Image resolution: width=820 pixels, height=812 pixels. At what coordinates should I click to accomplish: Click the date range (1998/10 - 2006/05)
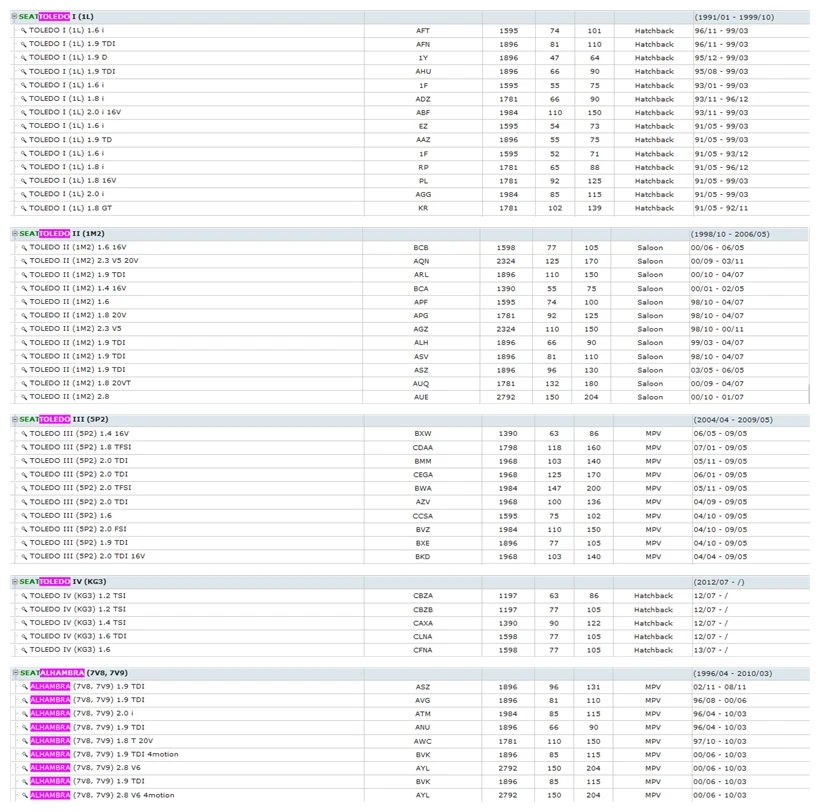(730, 234)
